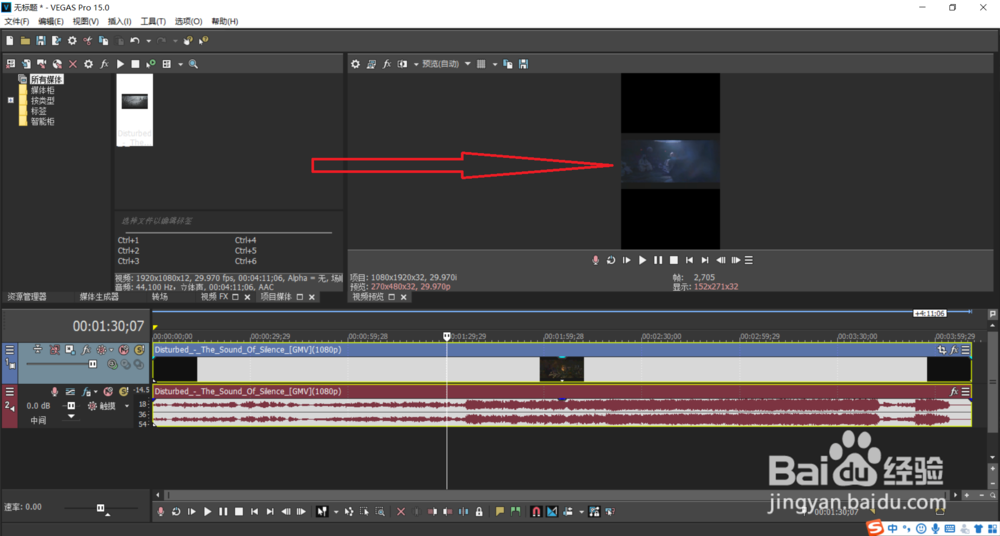This screenshot has width=1000, height=536.
Task: Insert a region with the green icon
Action: tap(515, 511)
